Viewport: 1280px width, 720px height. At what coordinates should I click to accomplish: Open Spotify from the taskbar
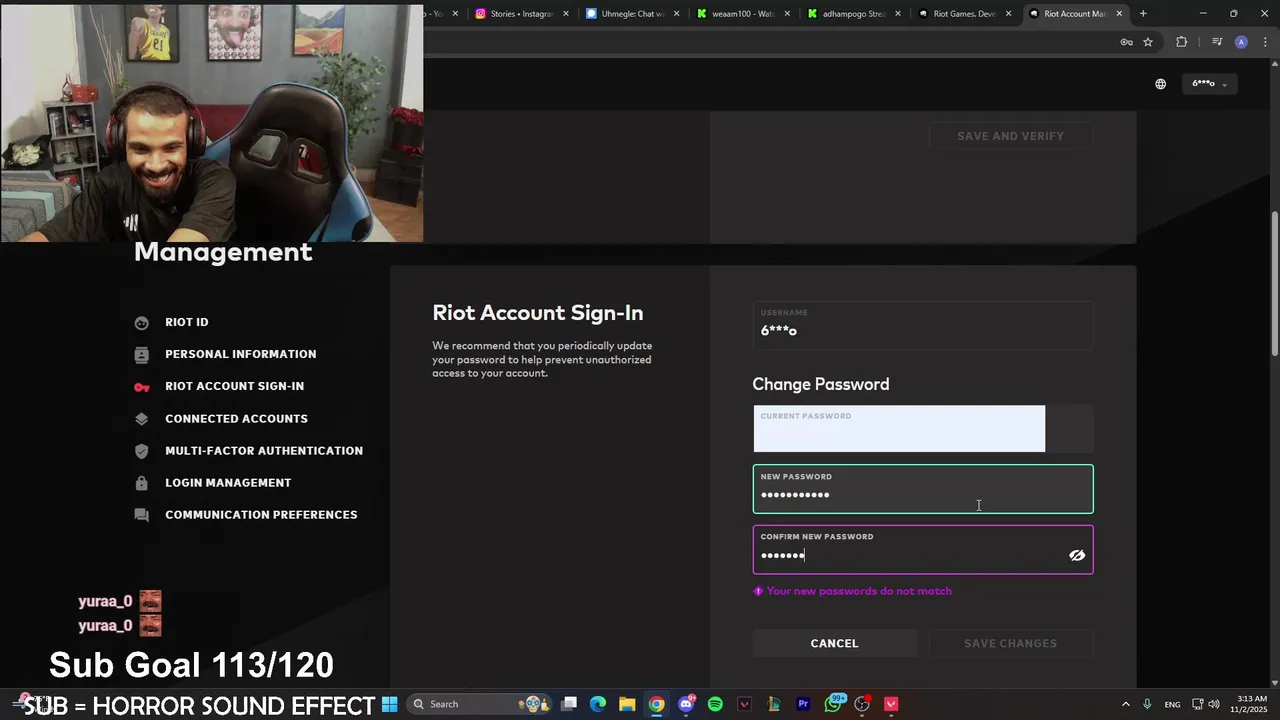(x=715, y=704)
